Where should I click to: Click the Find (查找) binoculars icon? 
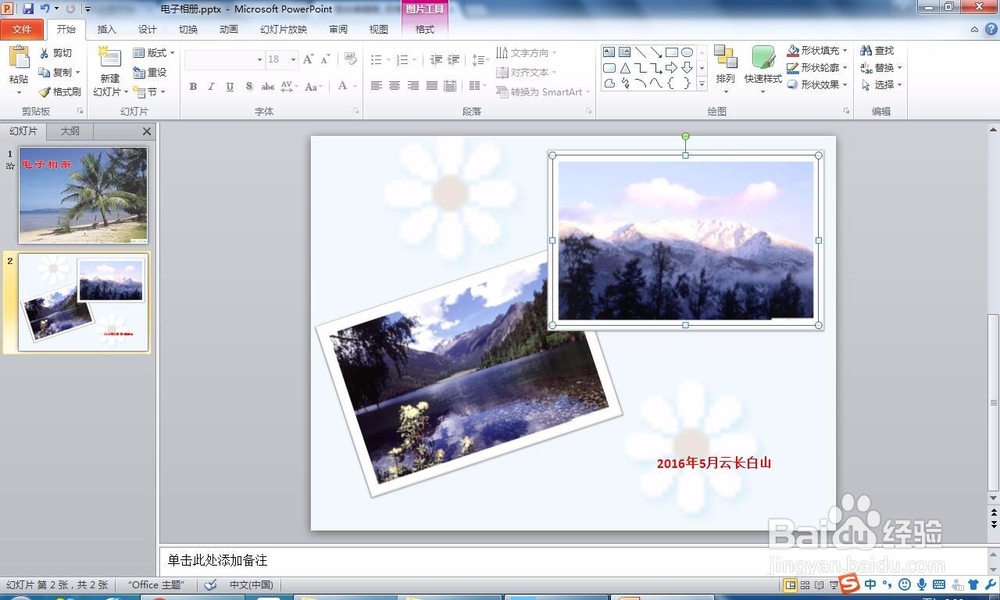(x=866, y=50)
